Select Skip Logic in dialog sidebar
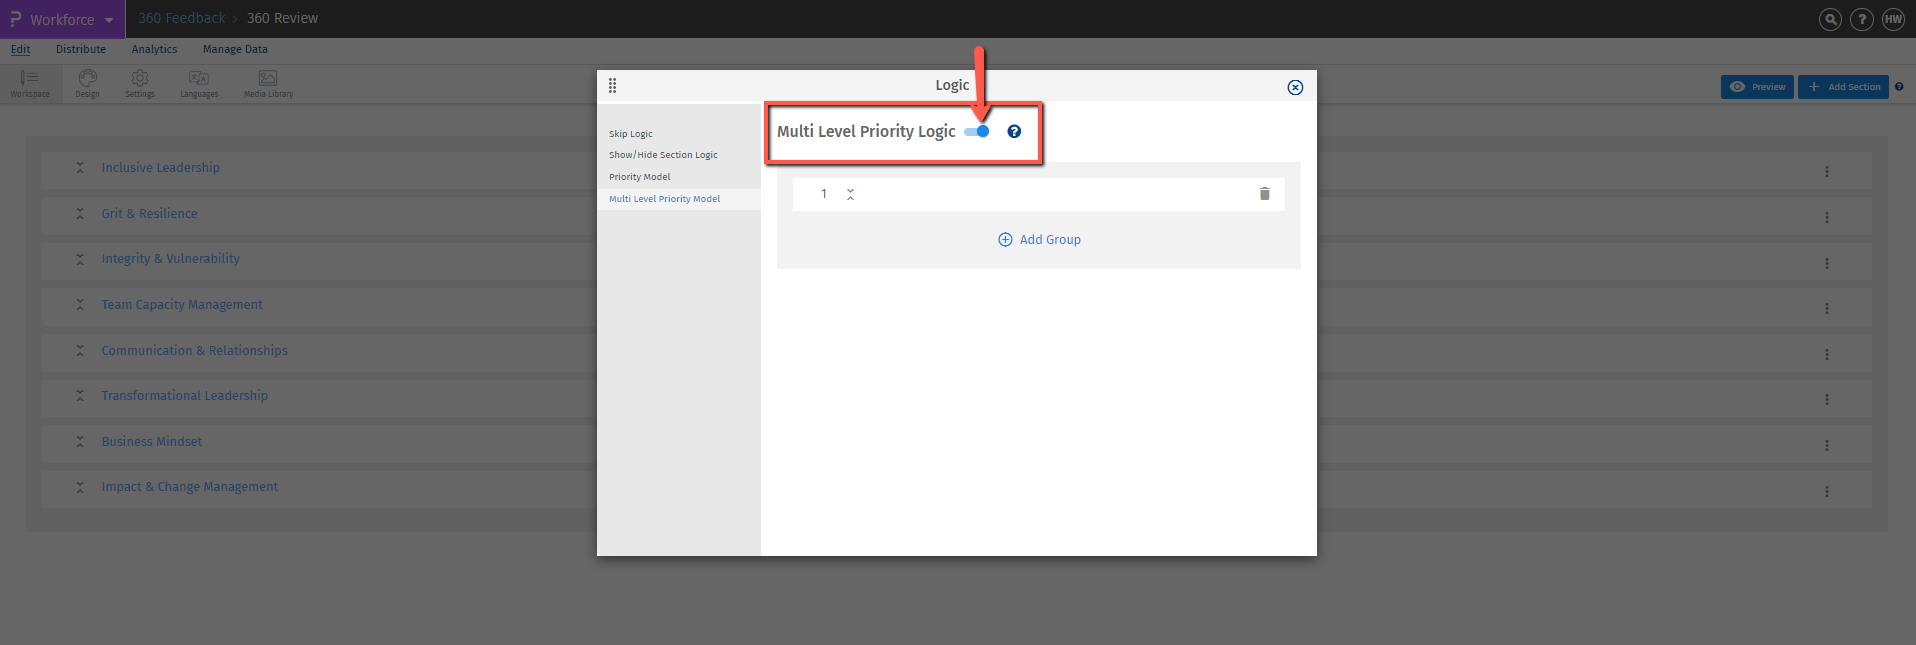Viewport: 1916px width, 645px height. (x=631, y=134)
